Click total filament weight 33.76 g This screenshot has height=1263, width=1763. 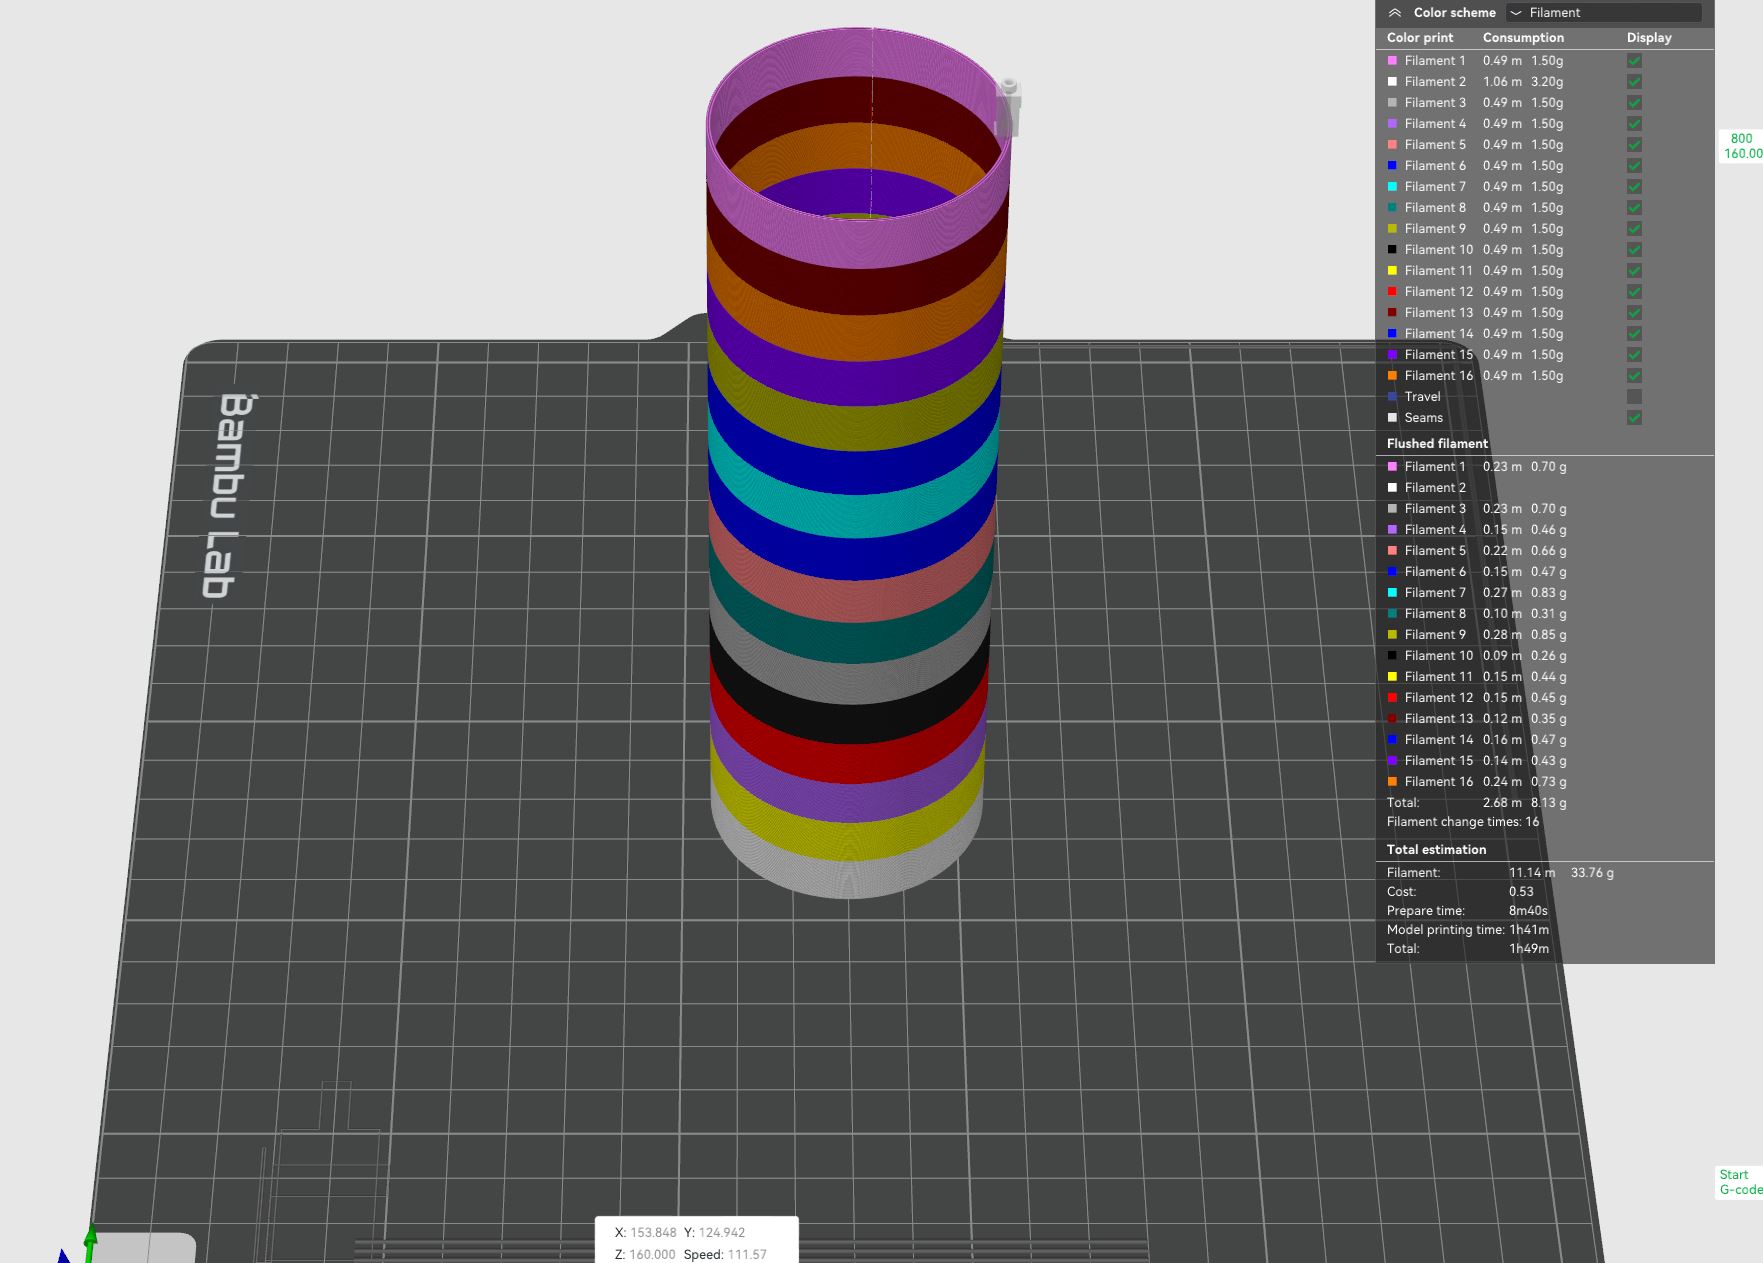(x=1592, y=873)
